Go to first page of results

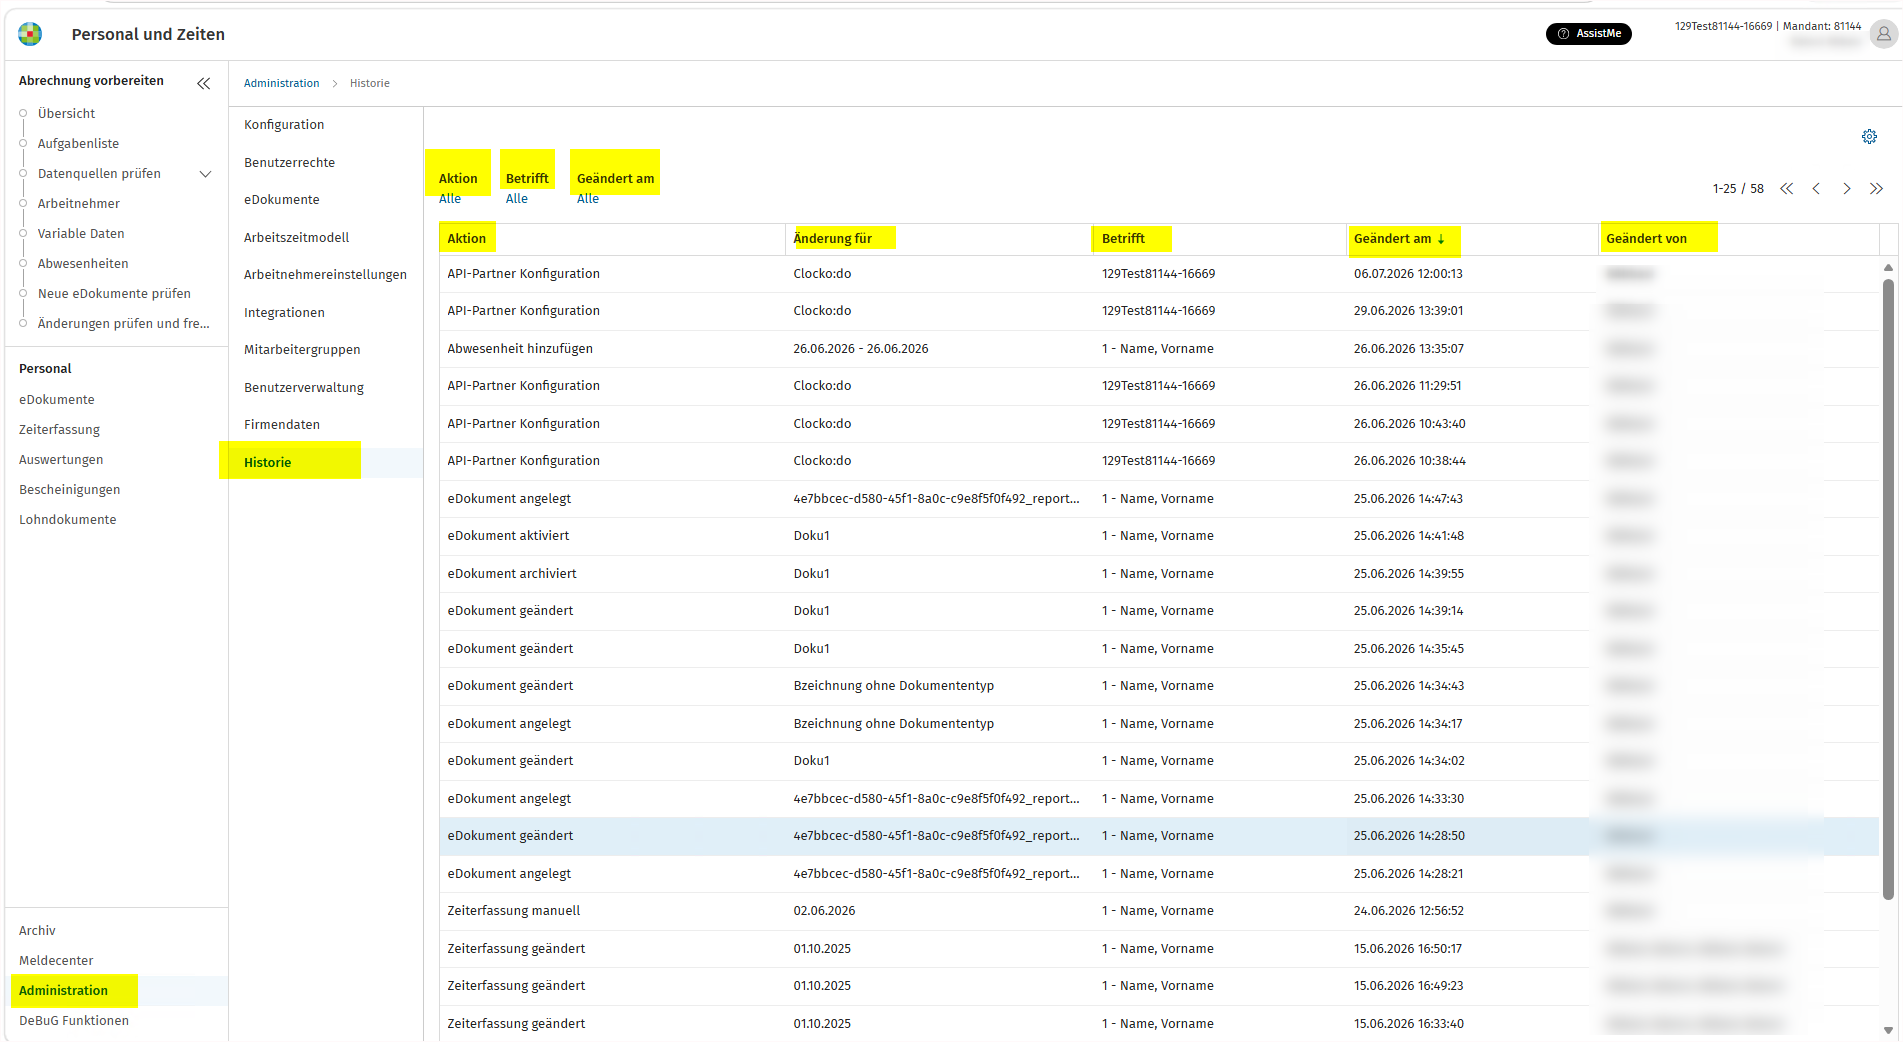[1786, 188]
